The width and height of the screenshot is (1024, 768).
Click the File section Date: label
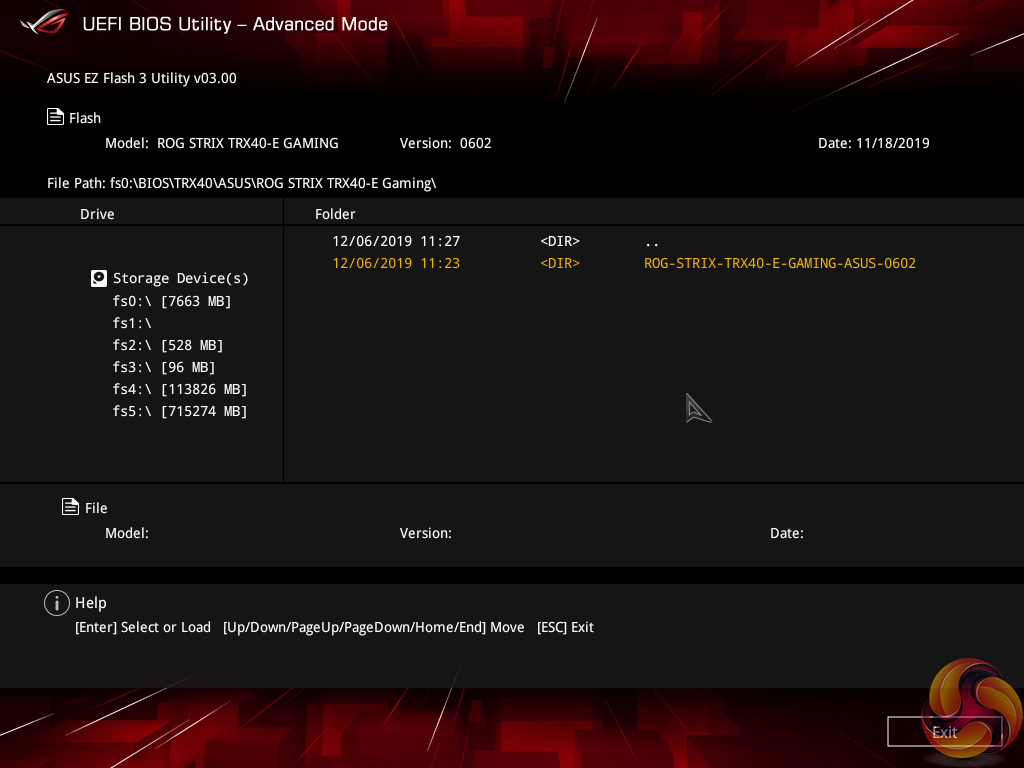[787, 533]
